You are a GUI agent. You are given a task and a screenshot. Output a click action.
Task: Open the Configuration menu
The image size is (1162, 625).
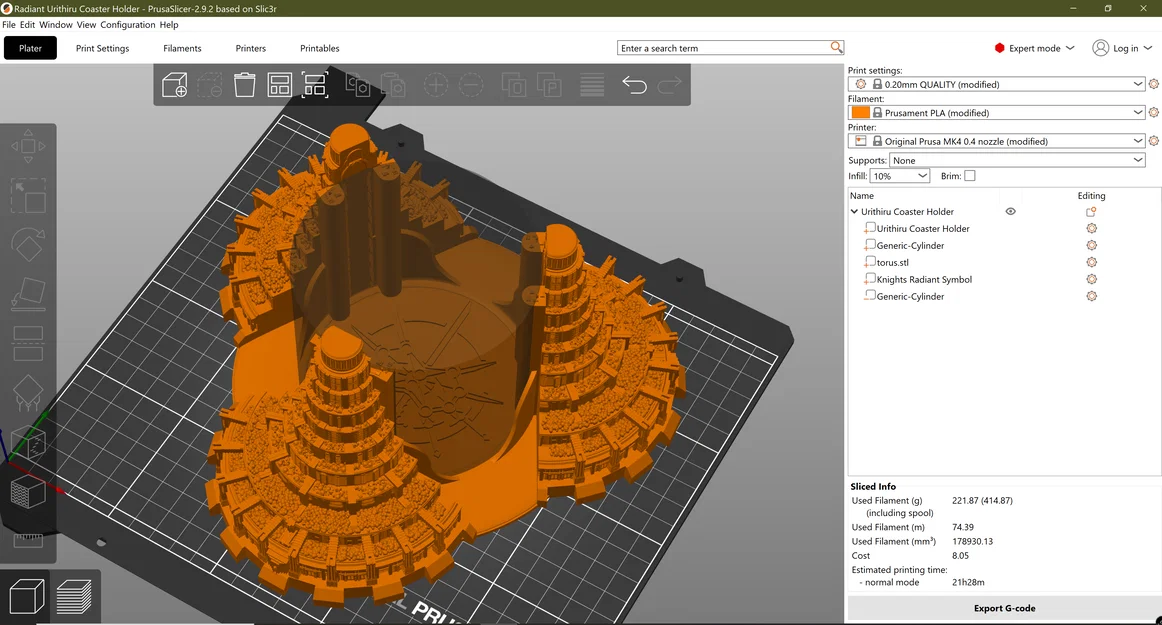[128, 24]
